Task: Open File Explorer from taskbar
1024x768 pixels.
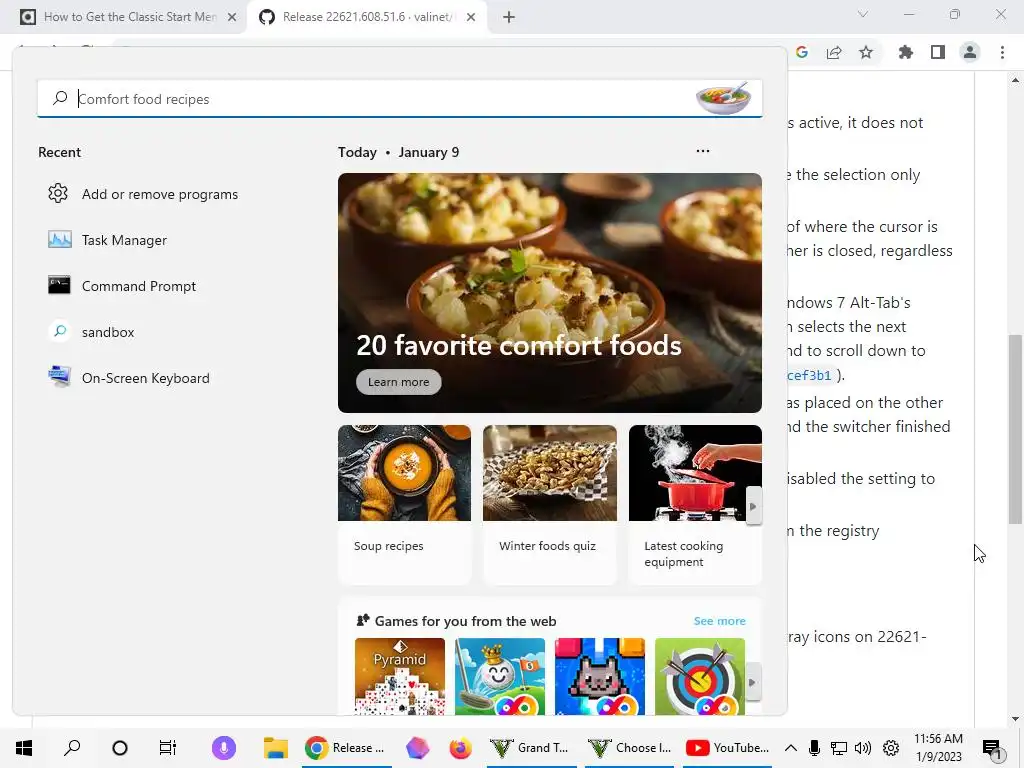Action: pos(276,748)
